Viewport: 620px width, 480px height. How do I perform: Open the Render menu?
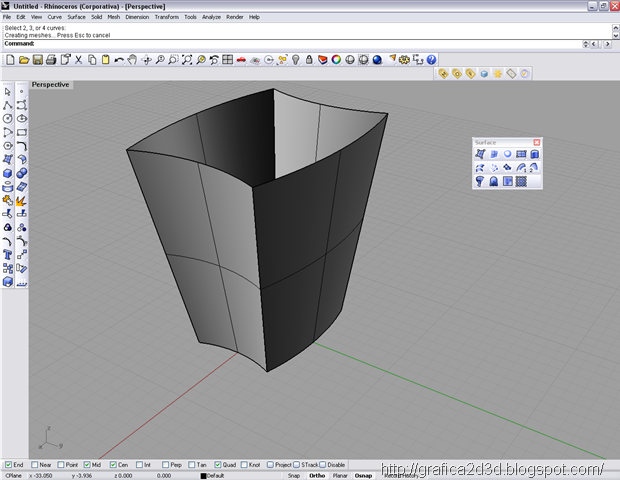235,17
